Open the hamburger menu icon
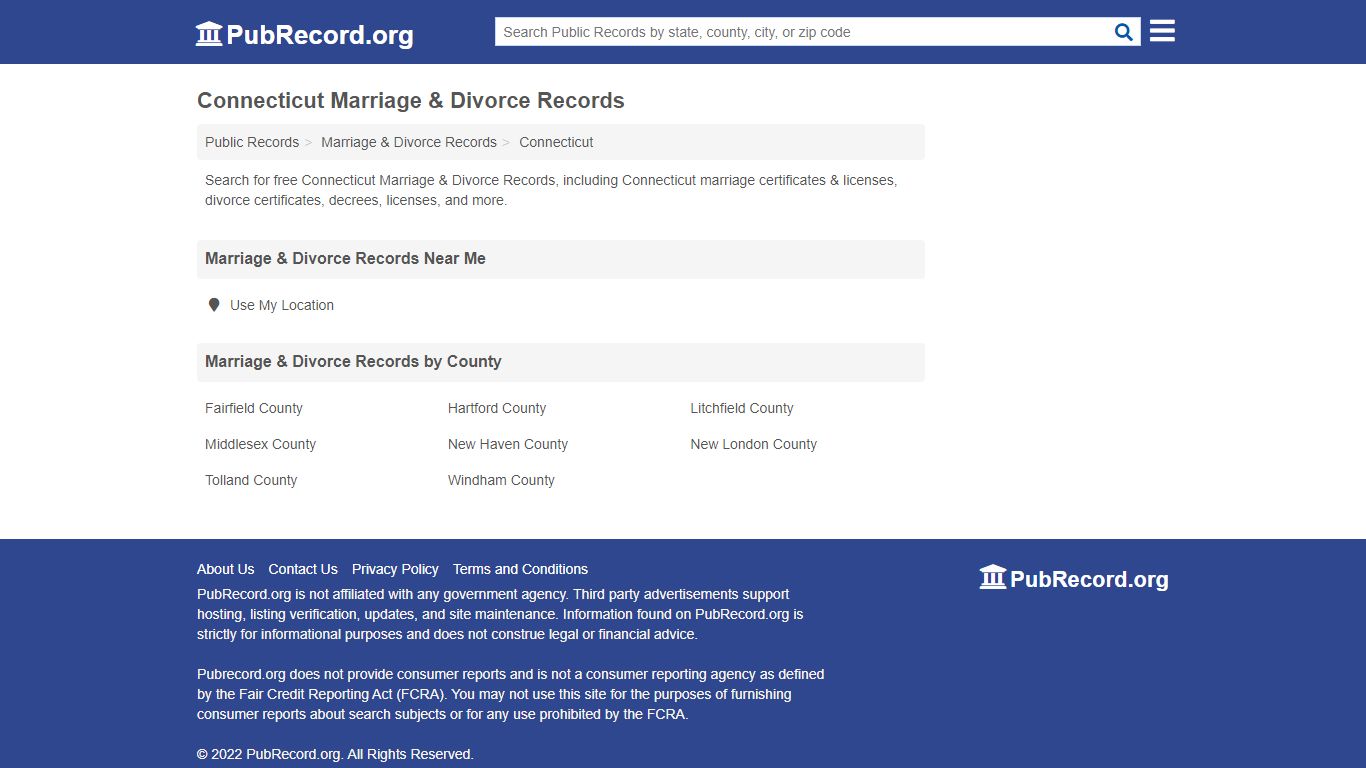 pyautogui.click(x=1162, y=31)
